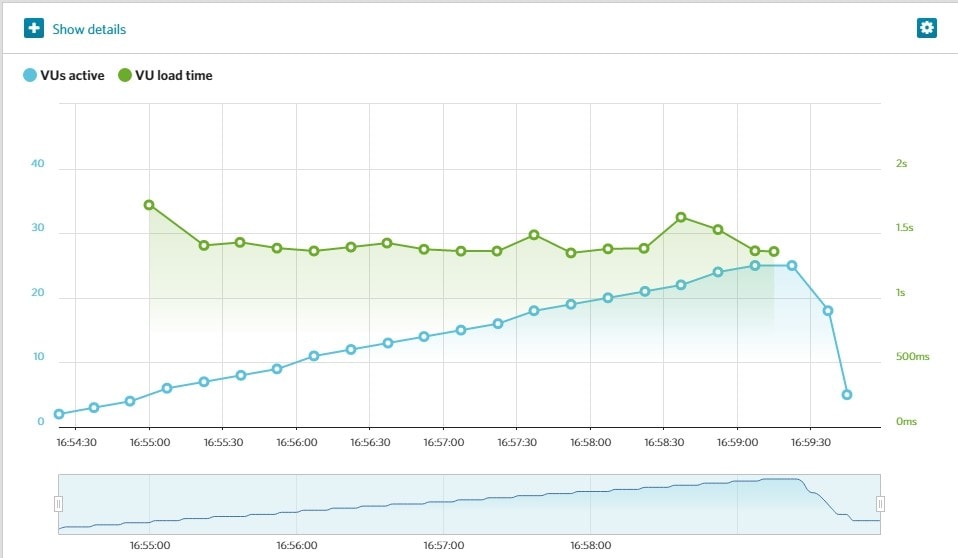Click the right handle of the range navigator
The width and height of the screenshot is (958, 558).
point(880,504)
